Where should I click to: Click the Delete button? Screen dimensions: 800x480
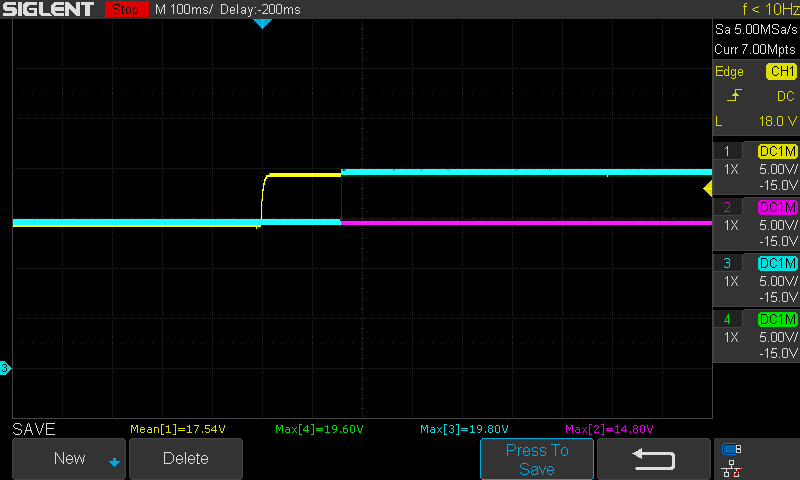(x=186, y=459)
